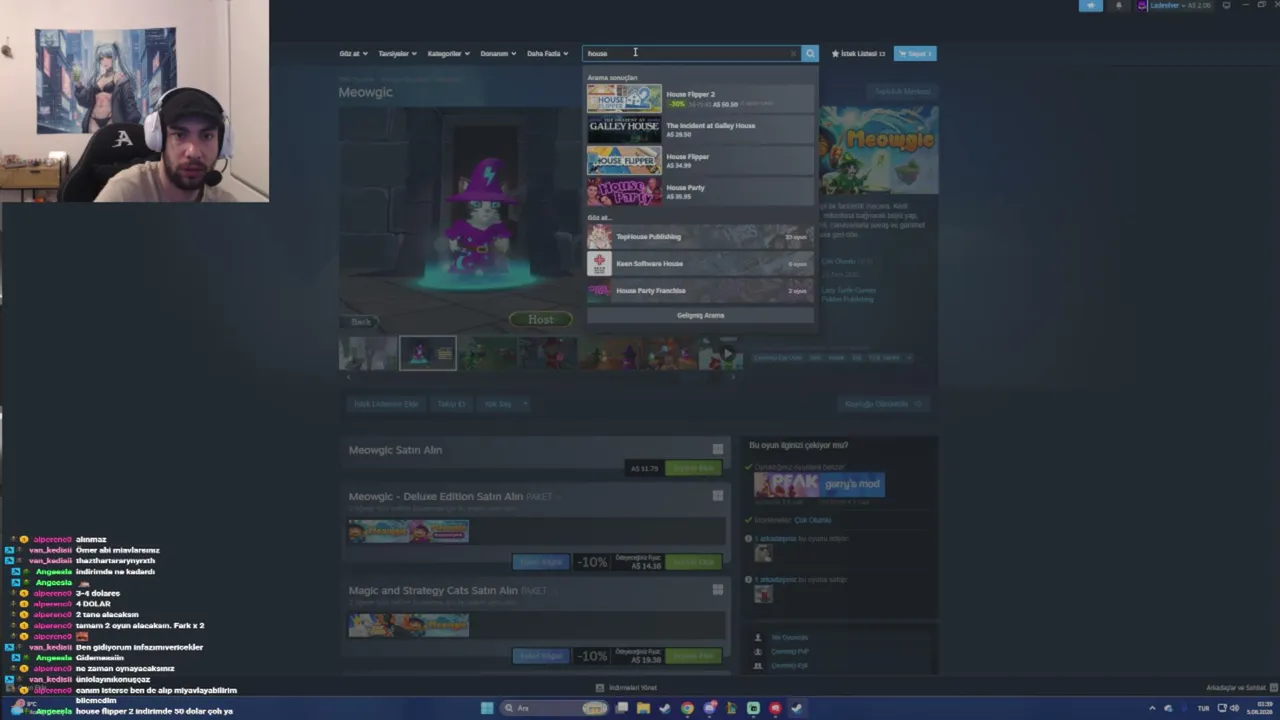
Task: Open bundle info for Magic and Strategy Cats
Action: click(x=541, y=656)
